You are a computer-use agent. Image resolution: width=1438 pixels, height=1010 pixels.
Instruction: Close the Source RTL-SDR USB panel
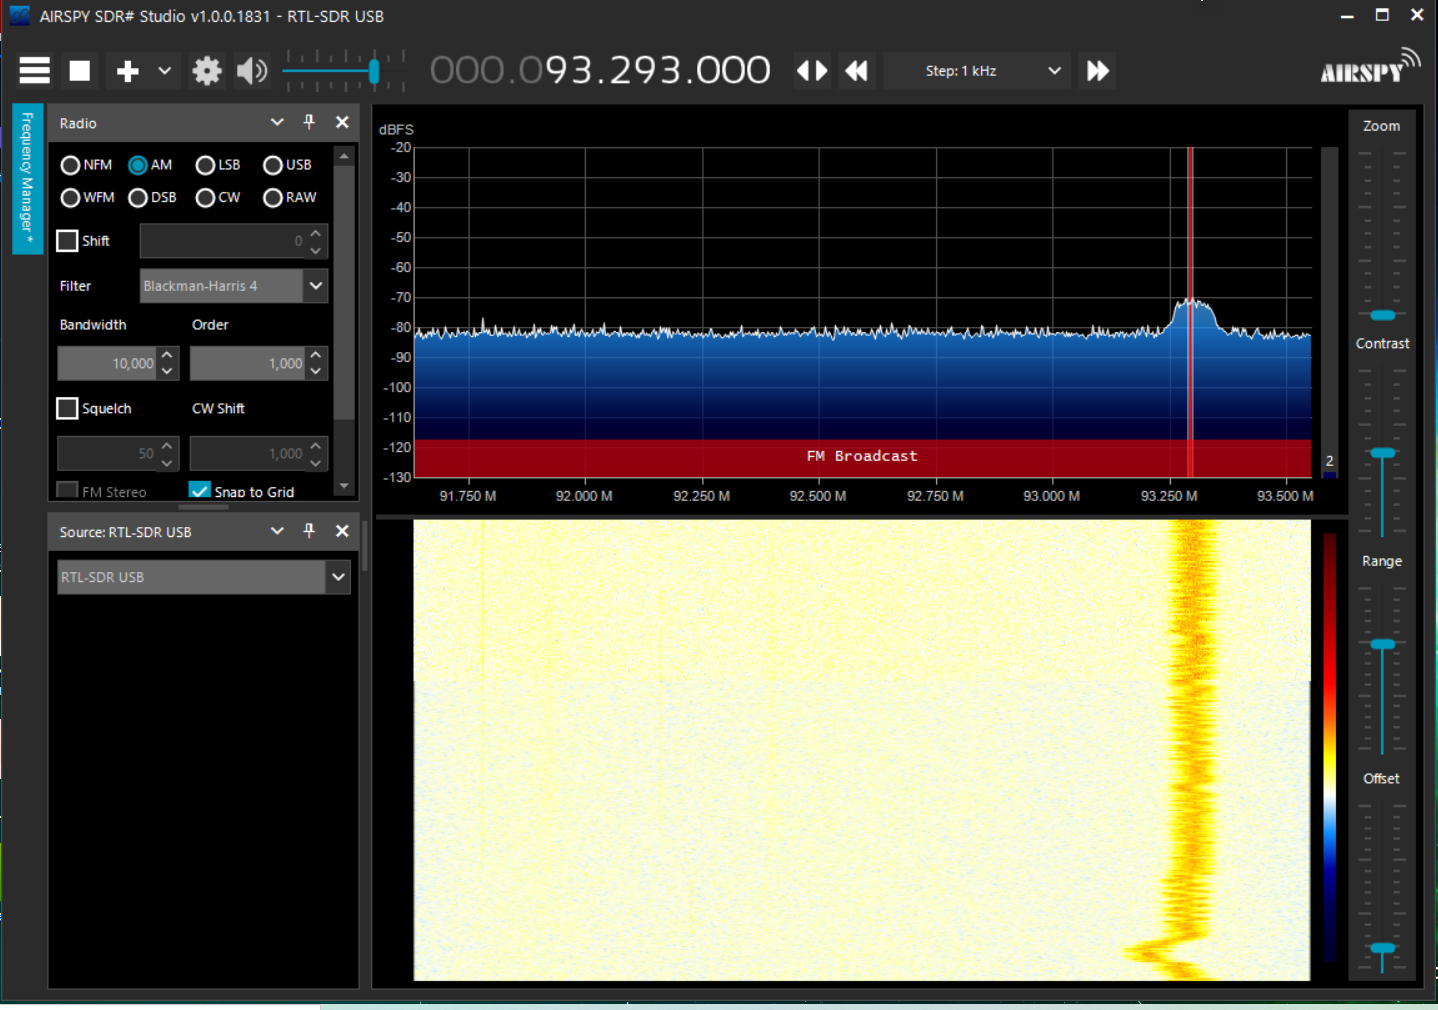(342, 531)
